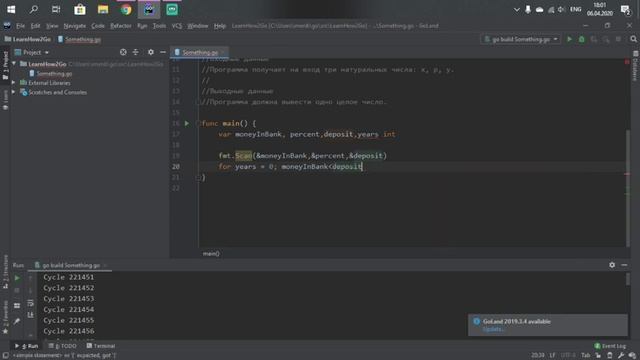The image size is (640, 360).
Task: Expand External Libraries node
Action: [x=13, y=82]
